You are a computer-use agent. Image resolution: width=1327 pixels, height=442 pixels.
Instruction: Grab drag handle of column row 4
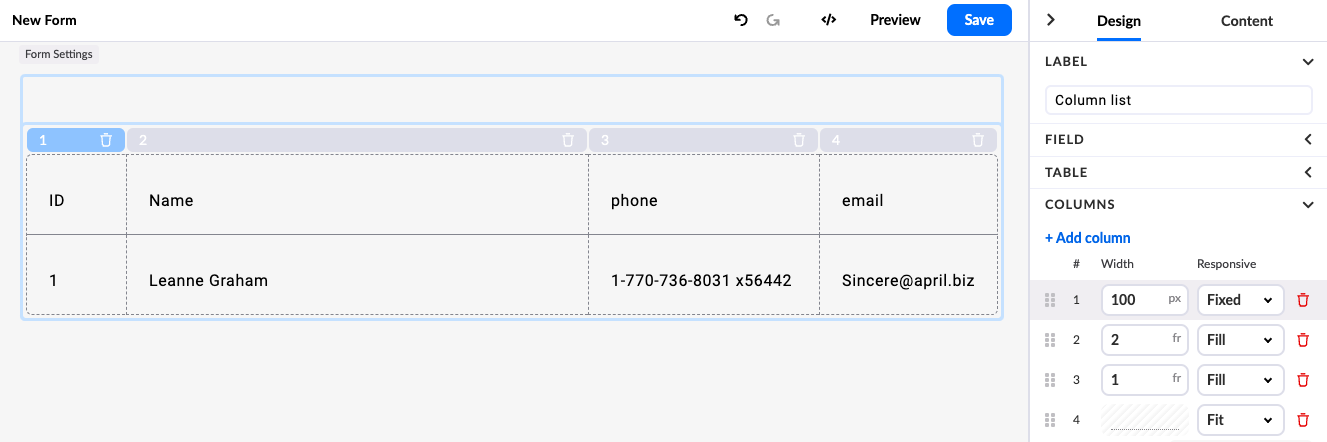(x=1050, y=420)
